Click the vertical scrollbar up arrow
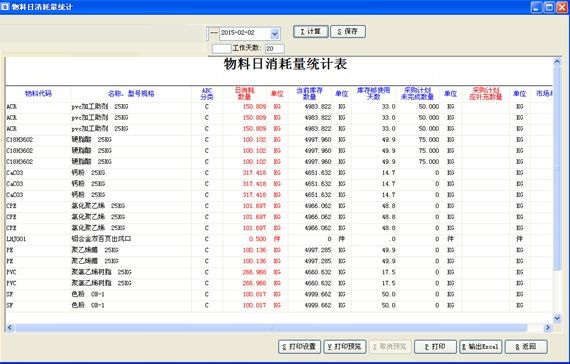 click(557, 62)
